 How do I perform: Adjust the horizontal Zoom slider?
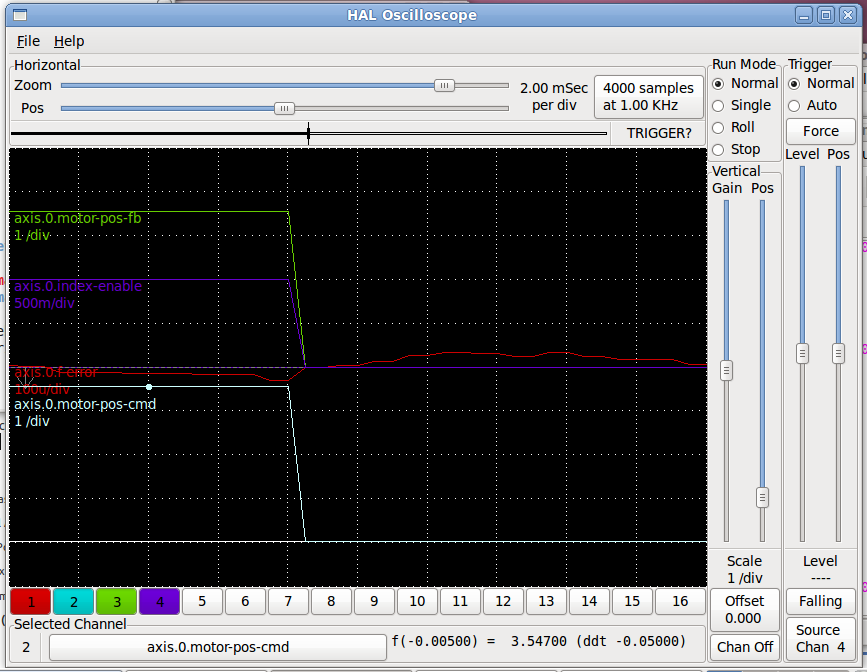[444, 85]
